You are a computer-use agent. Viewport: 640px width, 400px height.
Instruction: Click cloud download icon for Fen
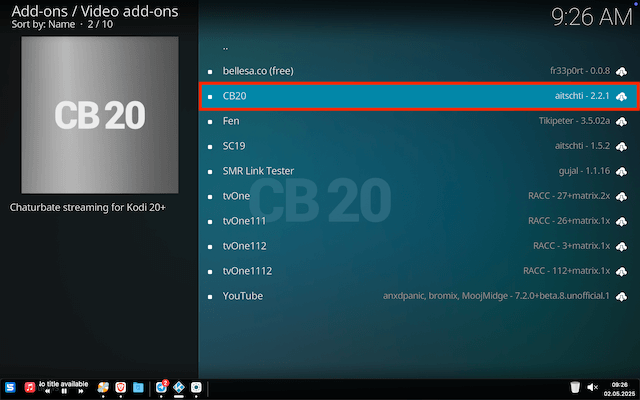point(621,122)
